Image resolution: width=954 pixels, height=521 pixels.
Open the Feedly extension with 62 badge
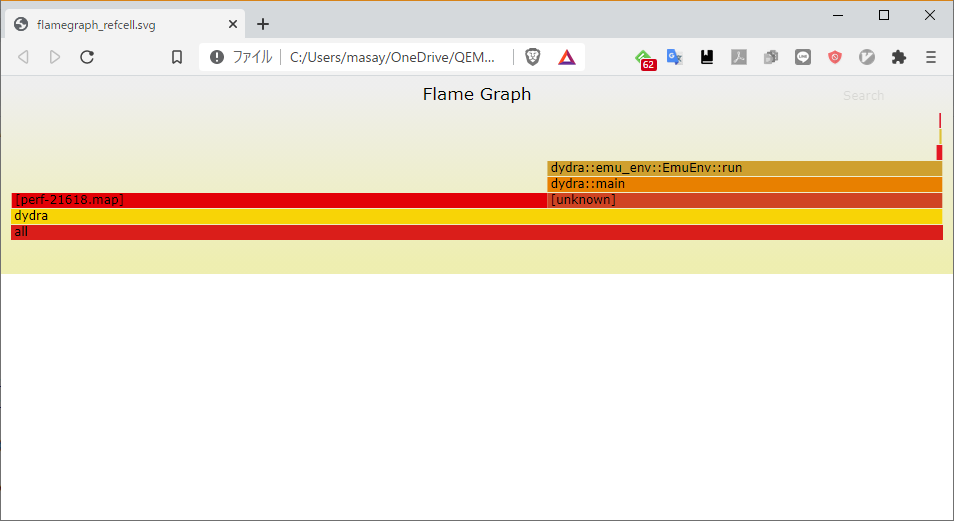point(645,59)
